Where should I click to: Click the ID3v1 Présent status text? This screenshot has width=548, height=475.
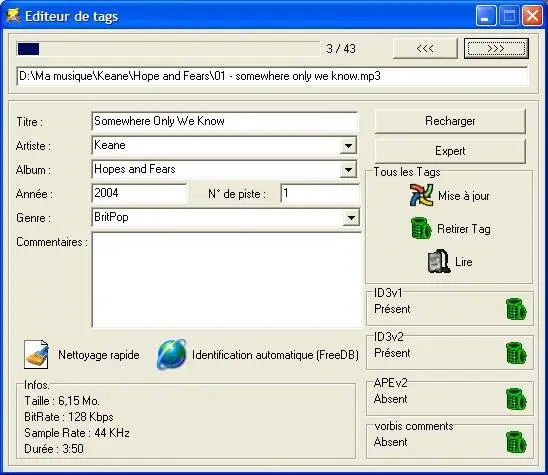[392, 309]
